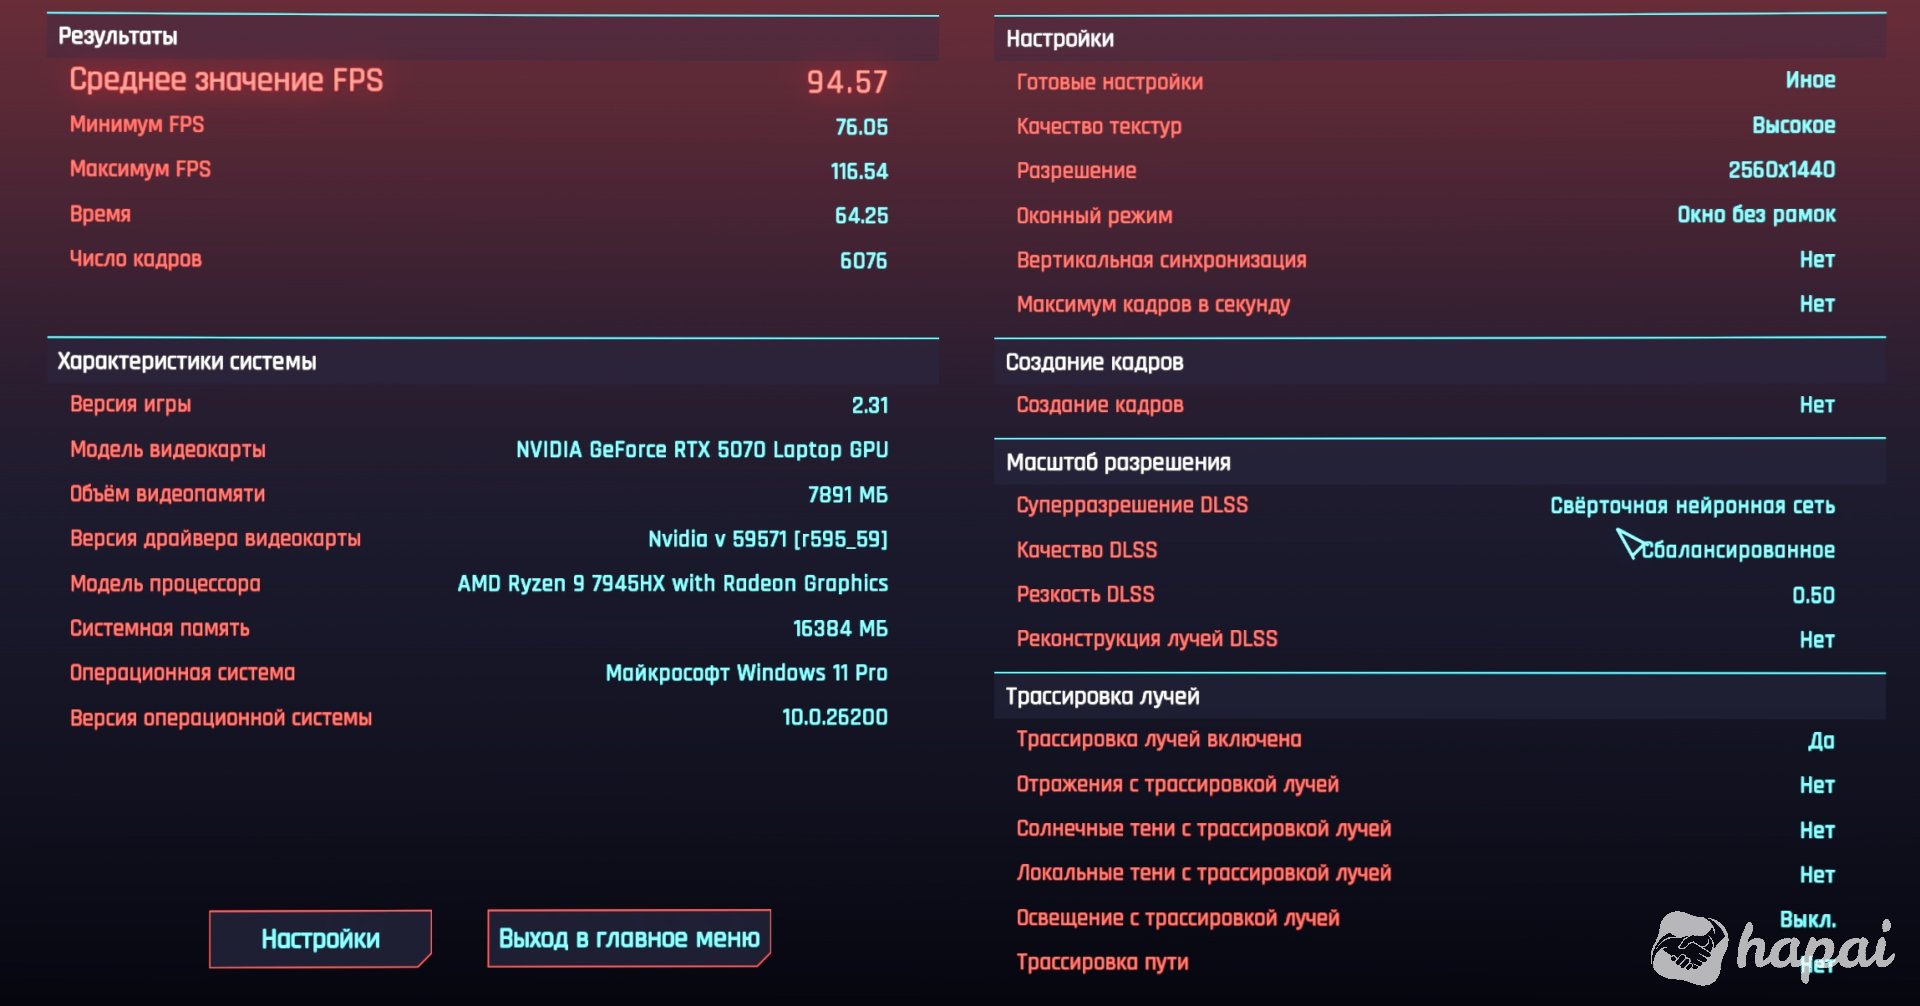Click NVIDIA GeForce RTX 5070 Laptop GPU text

[x=702, y=450]
